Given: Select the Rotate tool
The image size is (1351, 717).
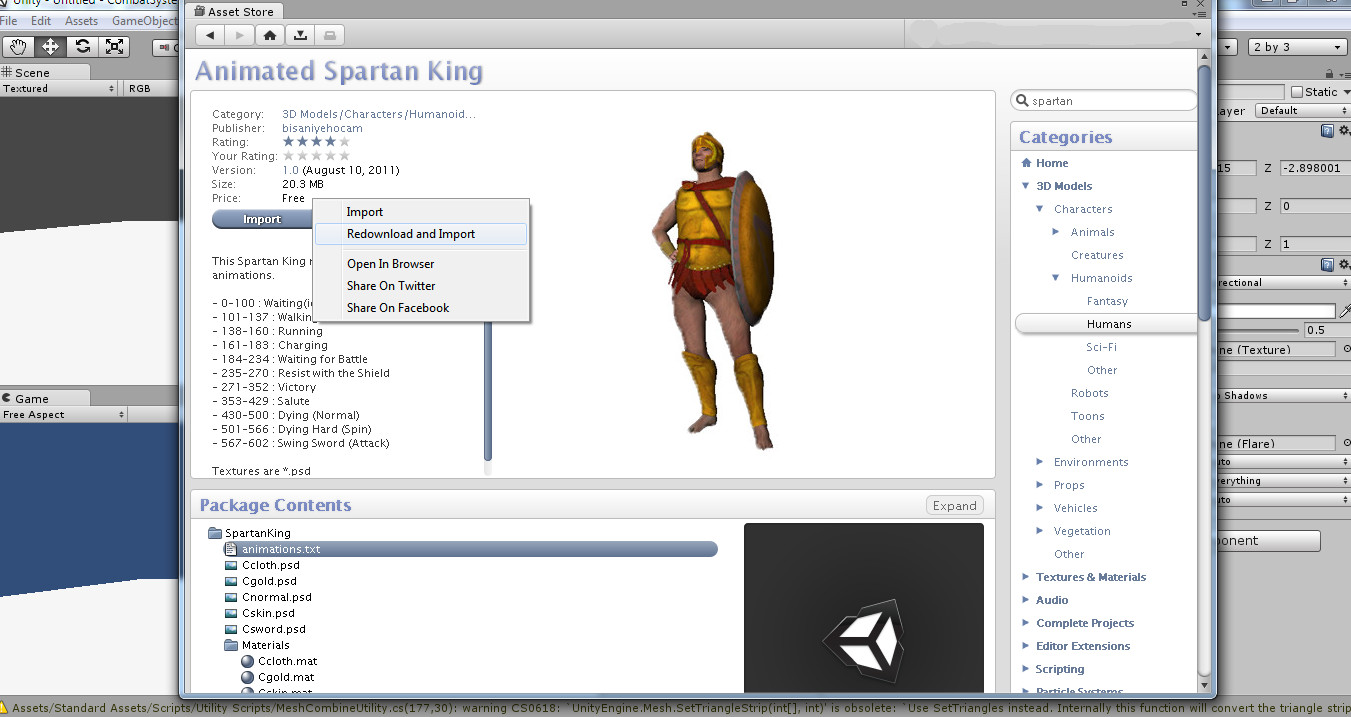Looking at the screenshot, I should (x=83, y=46).
